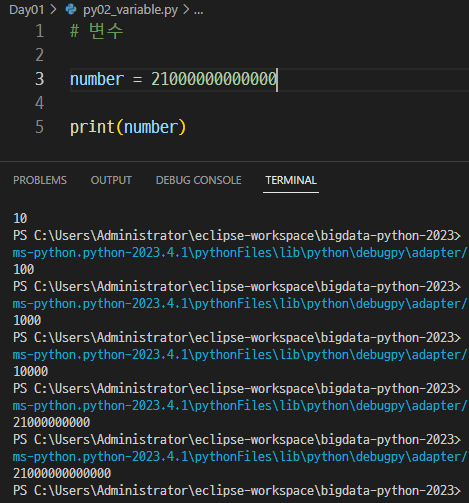Screen dimensions: 469x503
Task: Open the Day01 breadcrumb folder
Action: [x=27, y=10]
